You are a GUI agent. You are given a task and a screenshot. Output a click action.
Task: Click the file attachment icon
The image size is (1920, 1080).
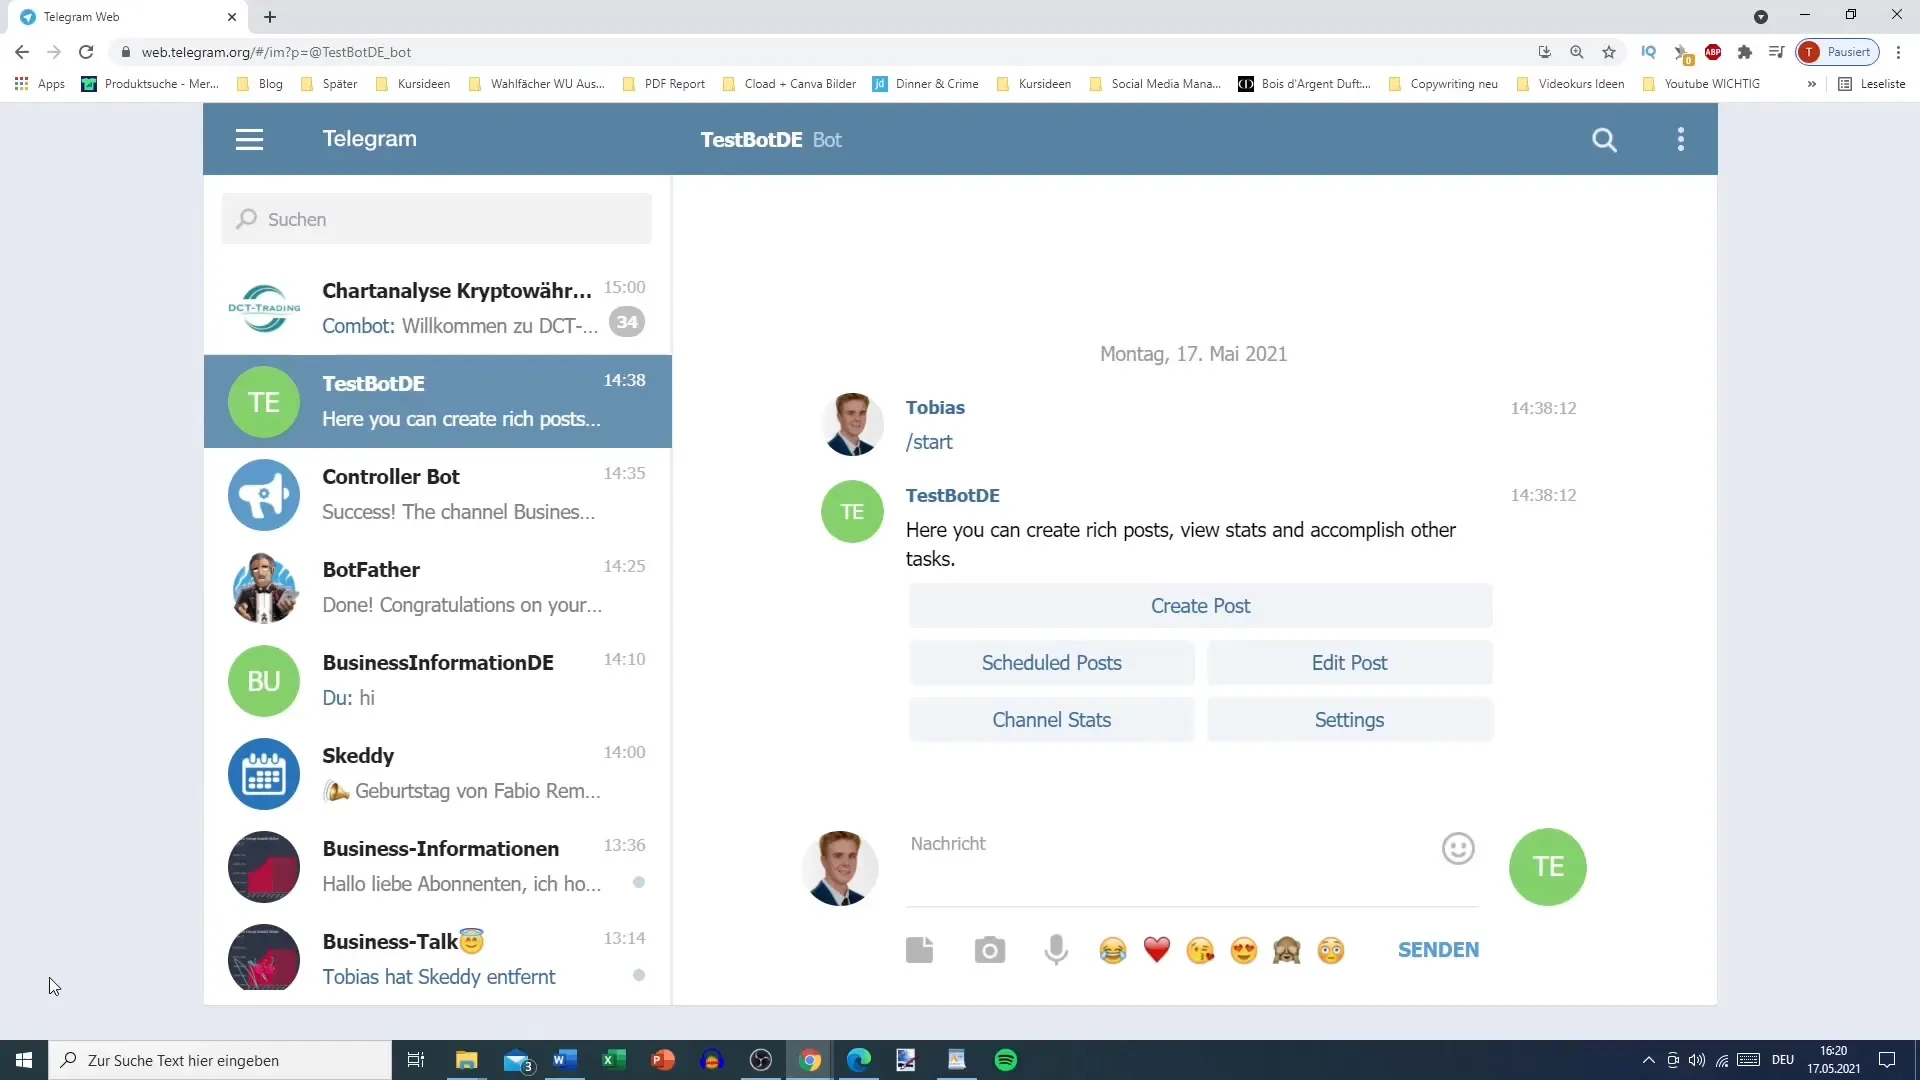point(920,949)
